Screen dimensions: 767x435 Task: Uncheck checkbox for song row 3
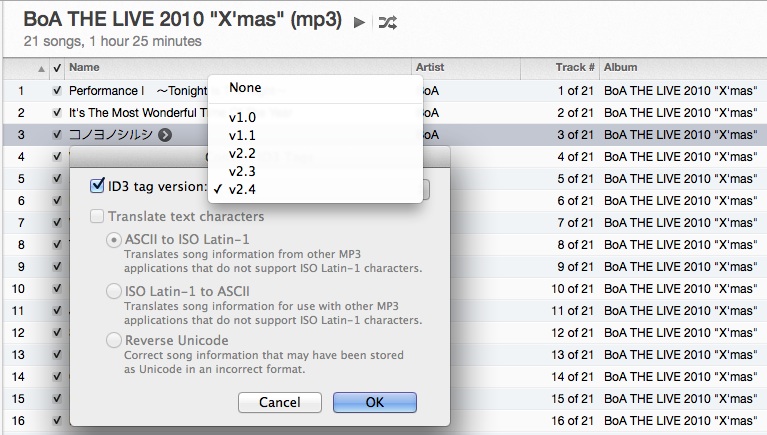(57, 135)
